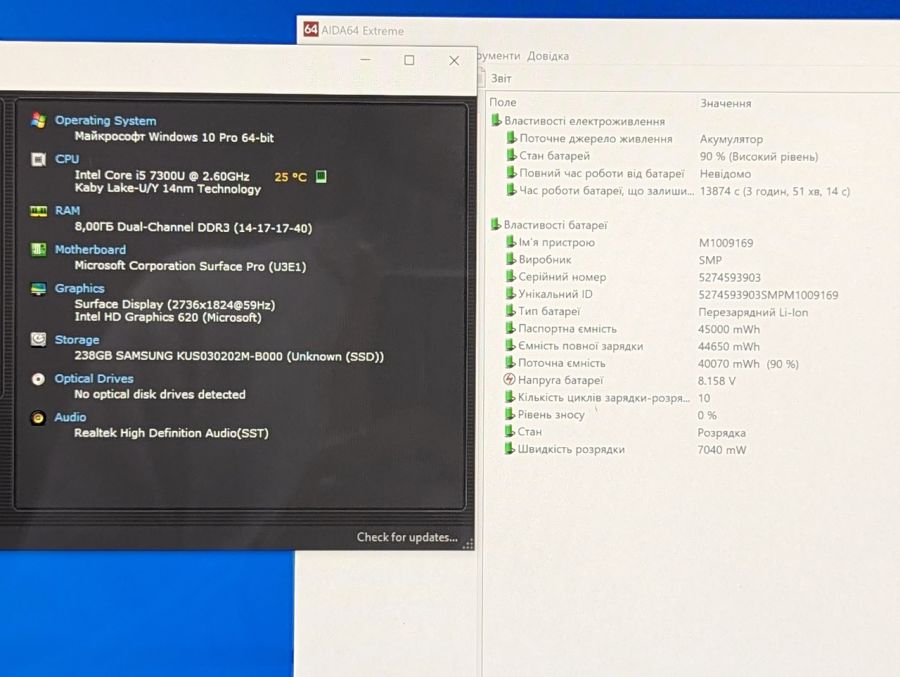Click the icon beside Повний час роботи від батареї
Image resolution: width=900 pixels, height=677 pixels.
tap(511, 172)
